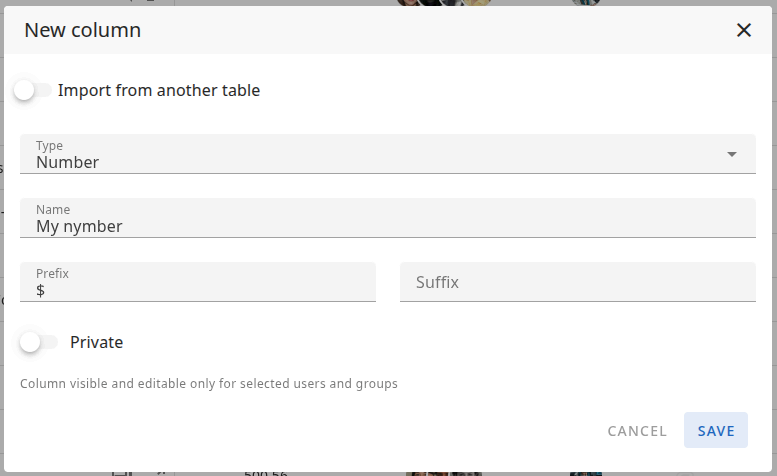Click the "$" prefix value
The height and width of the screenshot is (476, 777).
[41, 290]
